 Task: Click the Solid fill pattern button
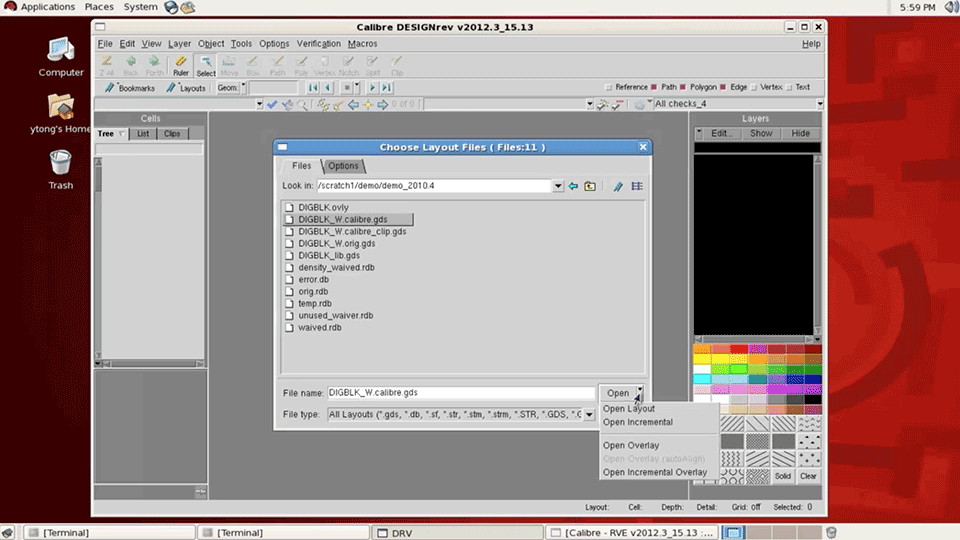tap(782, 476)
